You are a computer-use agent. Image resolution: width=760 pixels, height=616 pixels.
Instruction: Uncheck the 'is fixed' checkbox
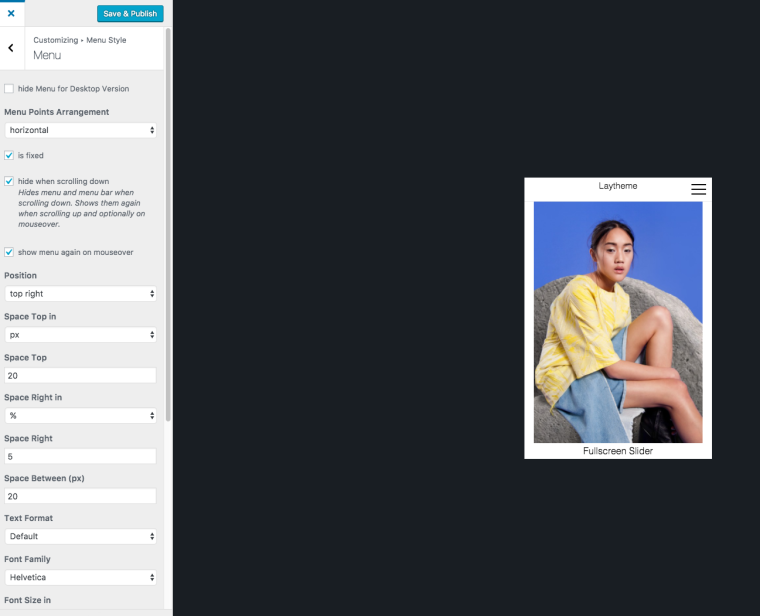(x=9, y=156)
